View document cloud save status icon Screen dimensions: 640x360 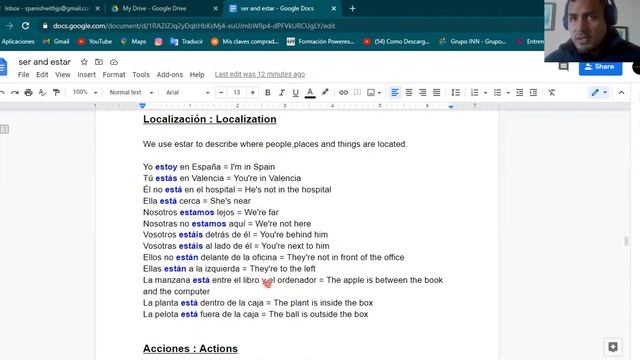[x=114, y=62]
